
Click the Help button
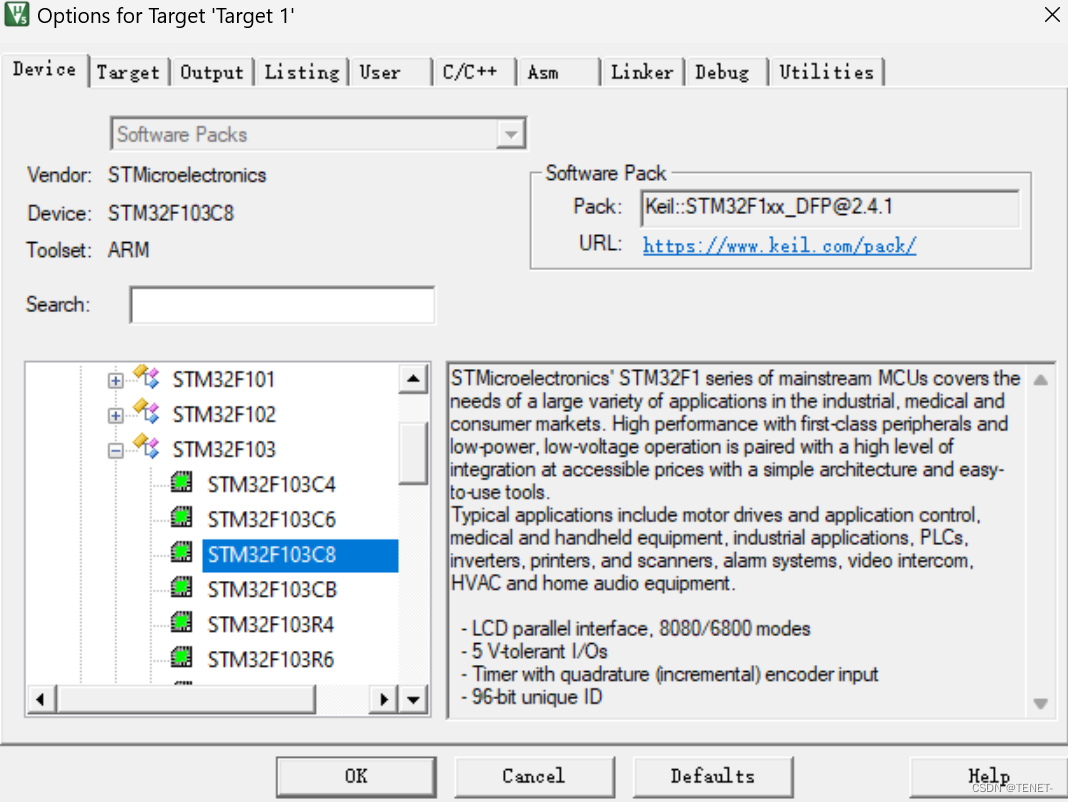988,776
